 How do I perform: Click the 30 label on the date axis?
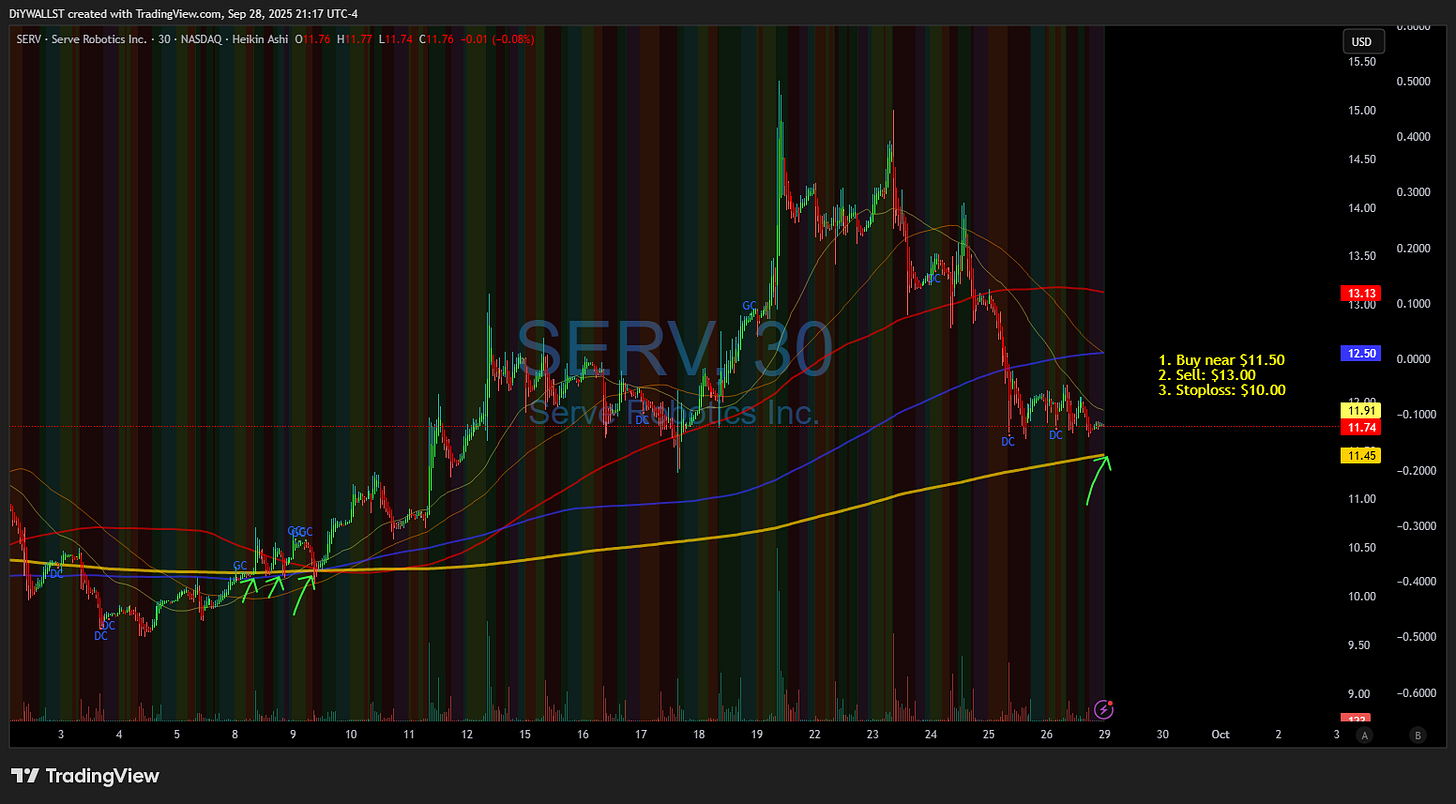(1163, 734)
